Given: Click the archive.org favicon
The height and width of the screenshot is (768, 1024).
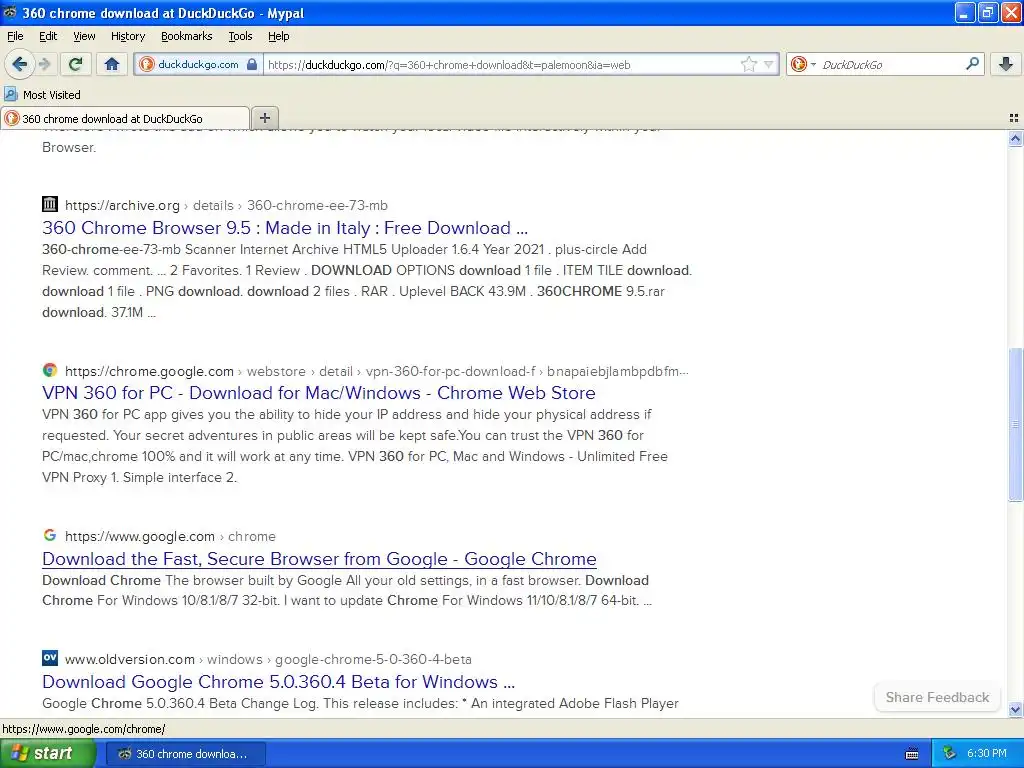Looking at the screenshot, I should click(50, 204).
